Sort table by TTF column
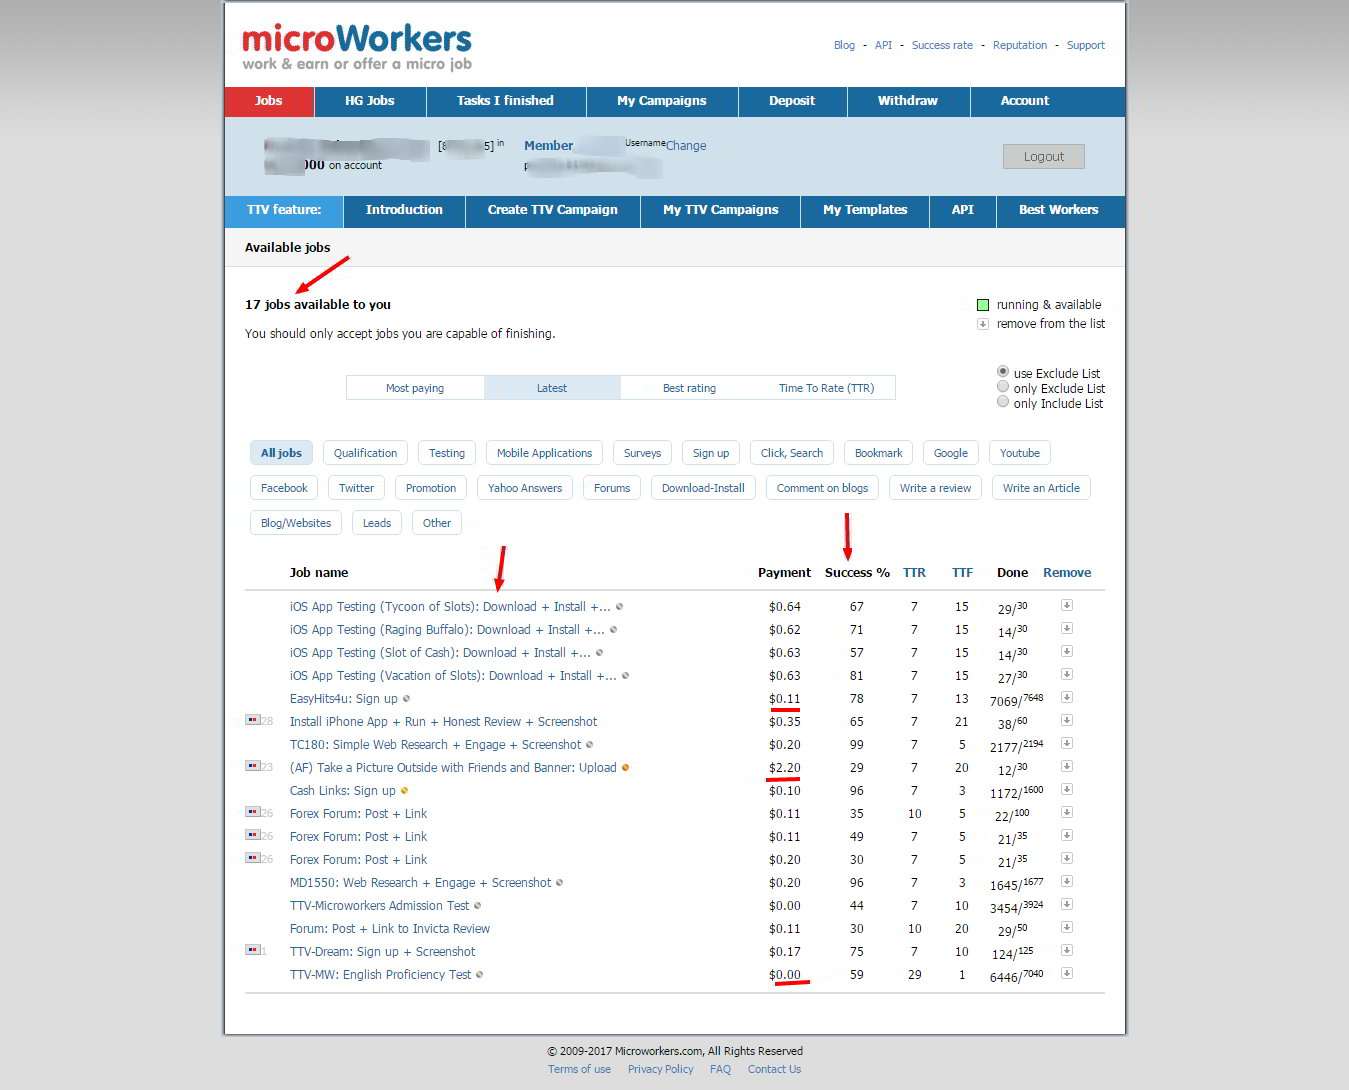The height and width of the screenshot is (1090, 1349). click(x=962, y=573)
